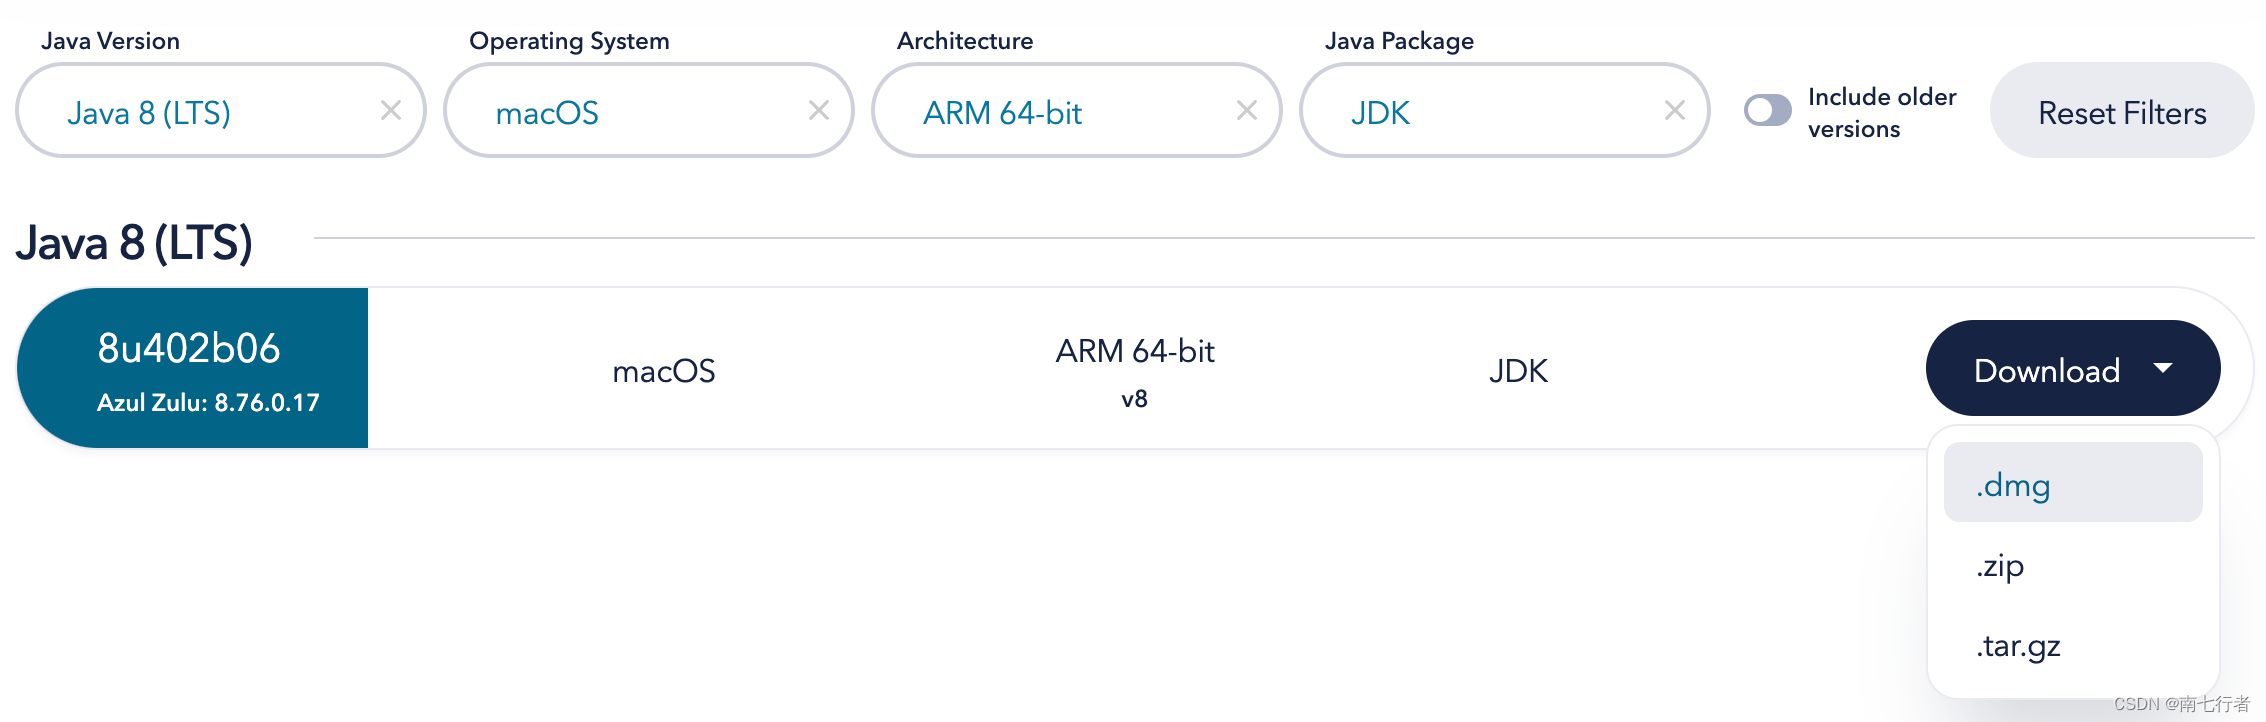Click the JDK cell in the result row
2266x722 pixels.
click(1518, 371)
